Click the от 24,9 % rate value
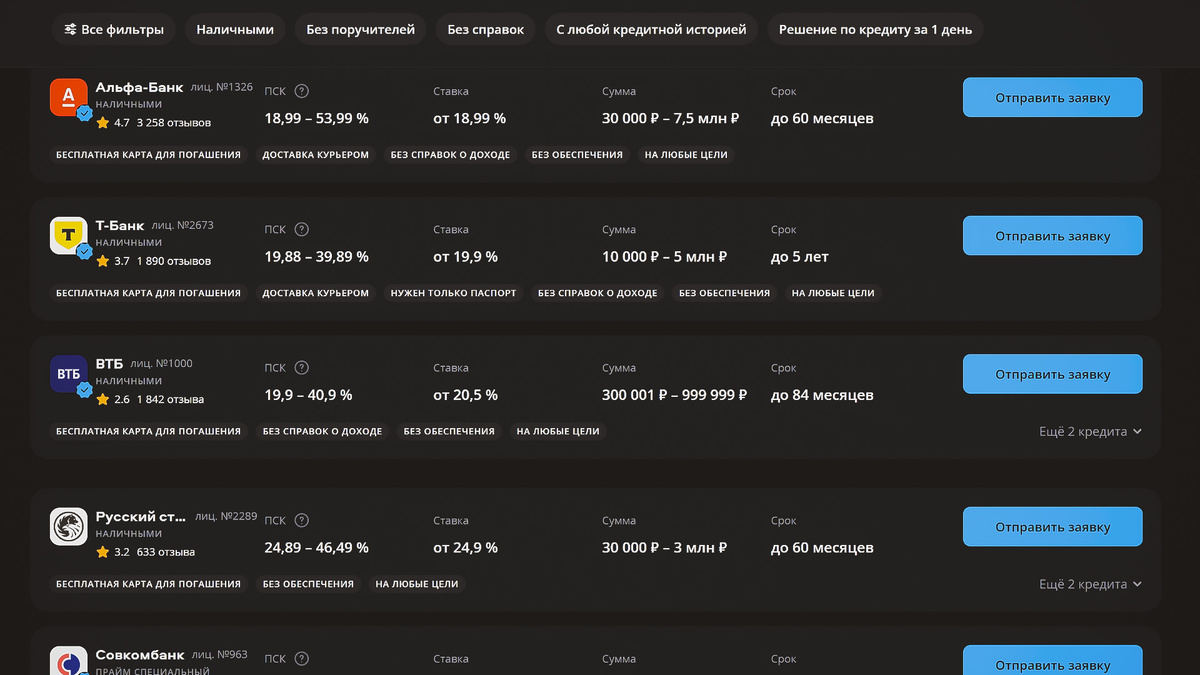The image size is (1200, 675). pos(465,548)
